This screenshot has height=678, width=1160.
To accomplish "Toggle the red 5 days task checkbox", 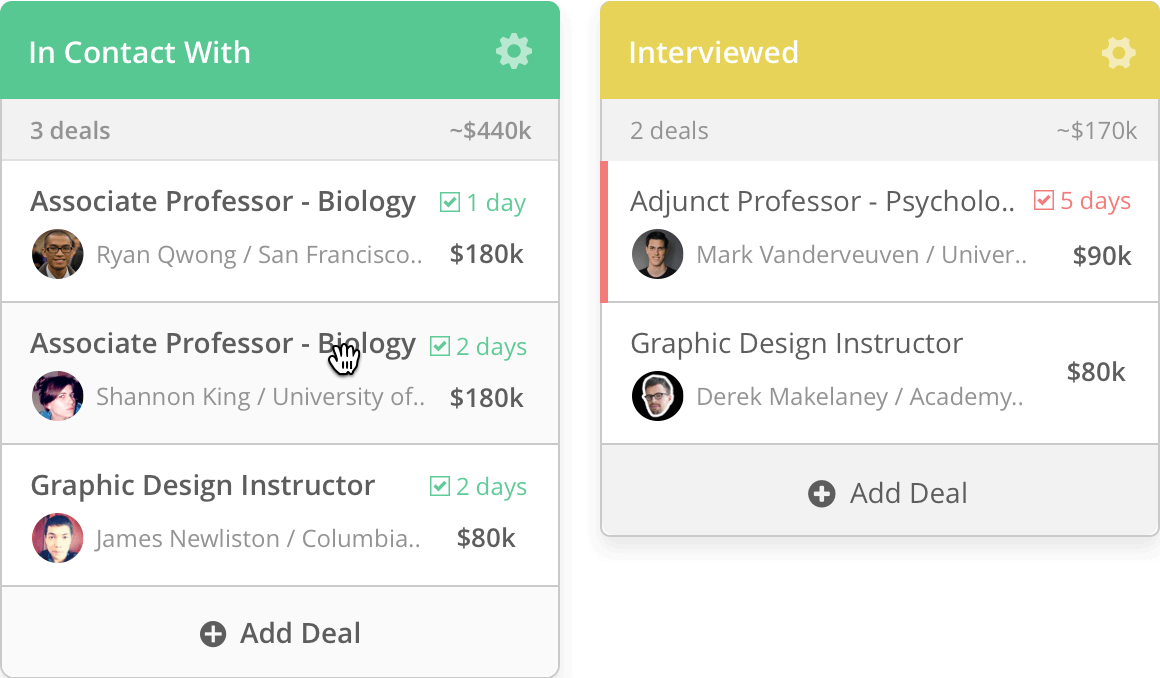I will (1043, 200).
